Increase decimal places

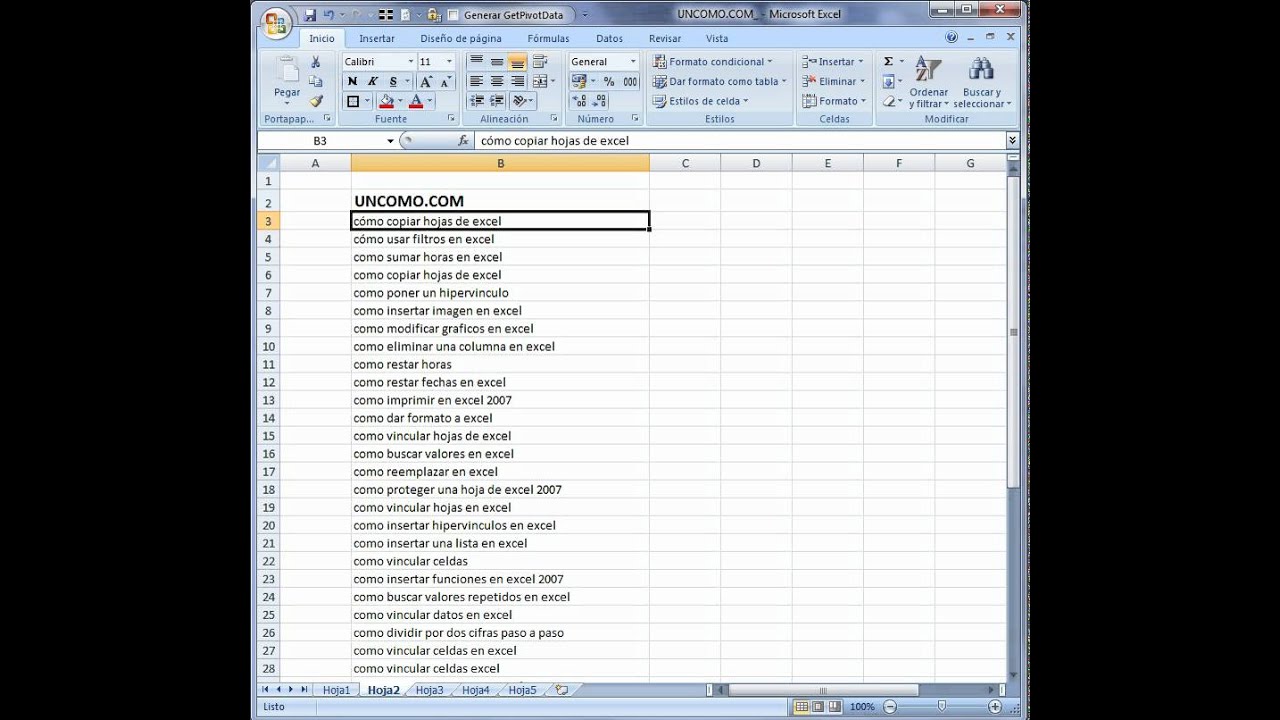pos(580,101)
